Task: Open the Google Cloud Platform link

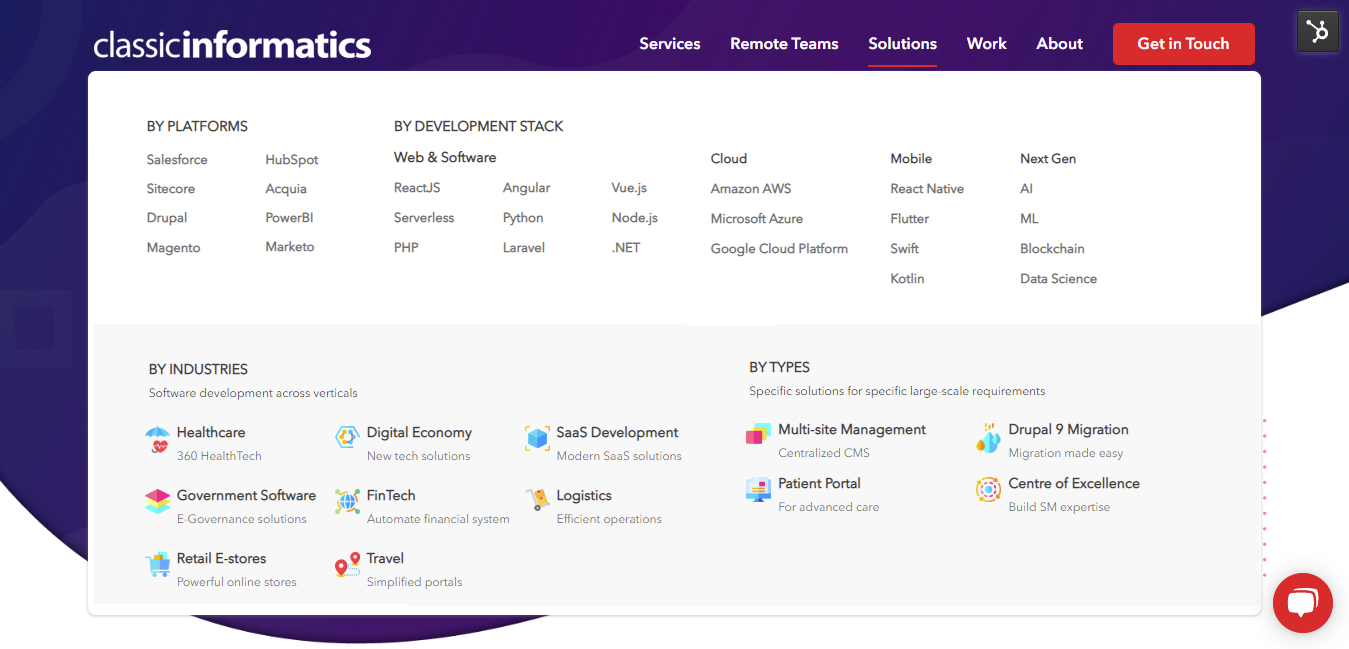Action: click(779, 249)
